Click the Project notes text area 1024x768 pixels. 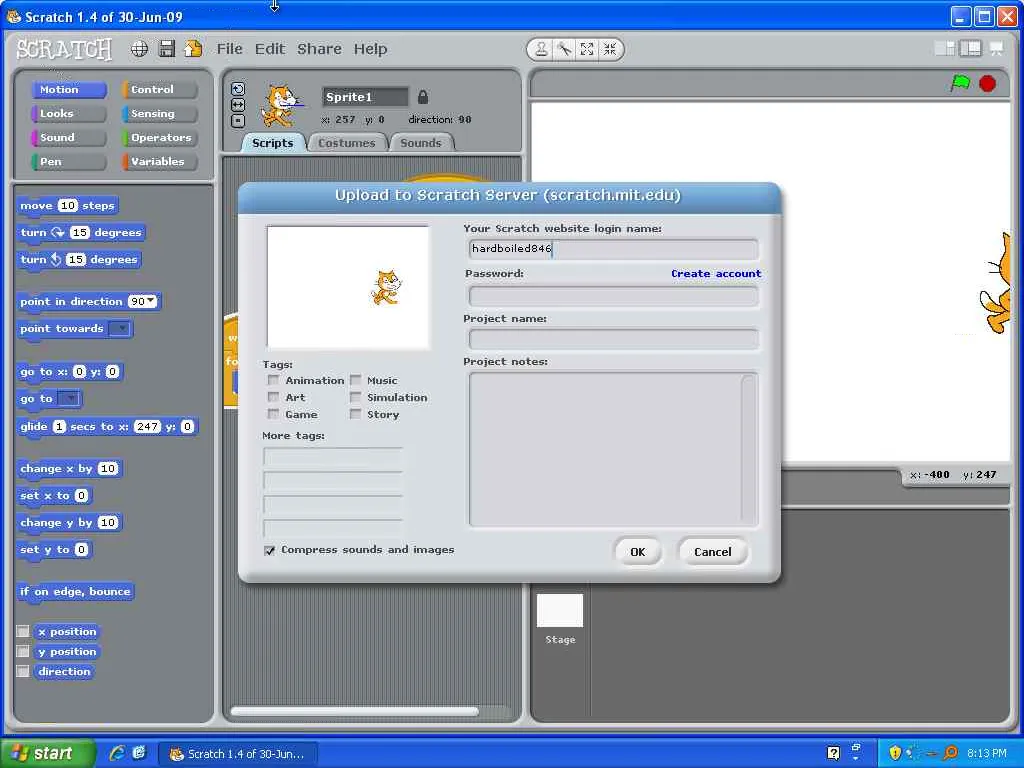point(613,449)
